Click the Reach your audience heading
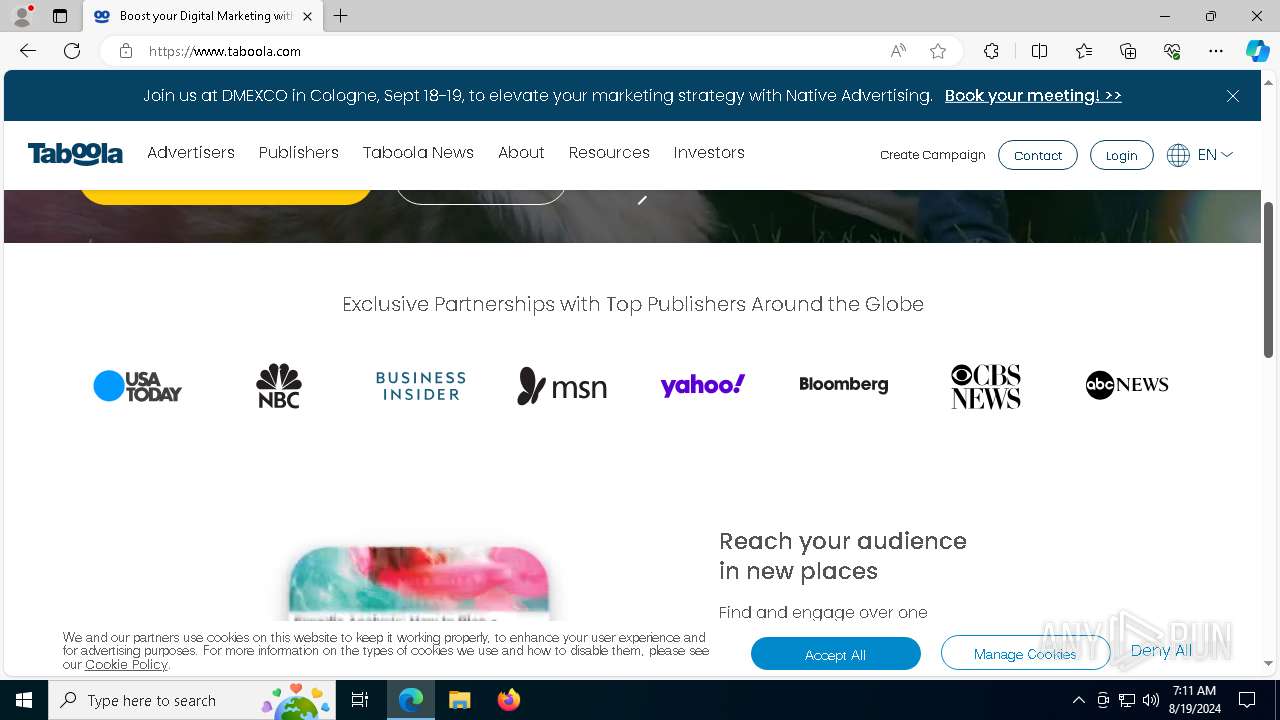Image resolution: width=1280 pixels, height=720 pixels. click(x=843, y=556)
